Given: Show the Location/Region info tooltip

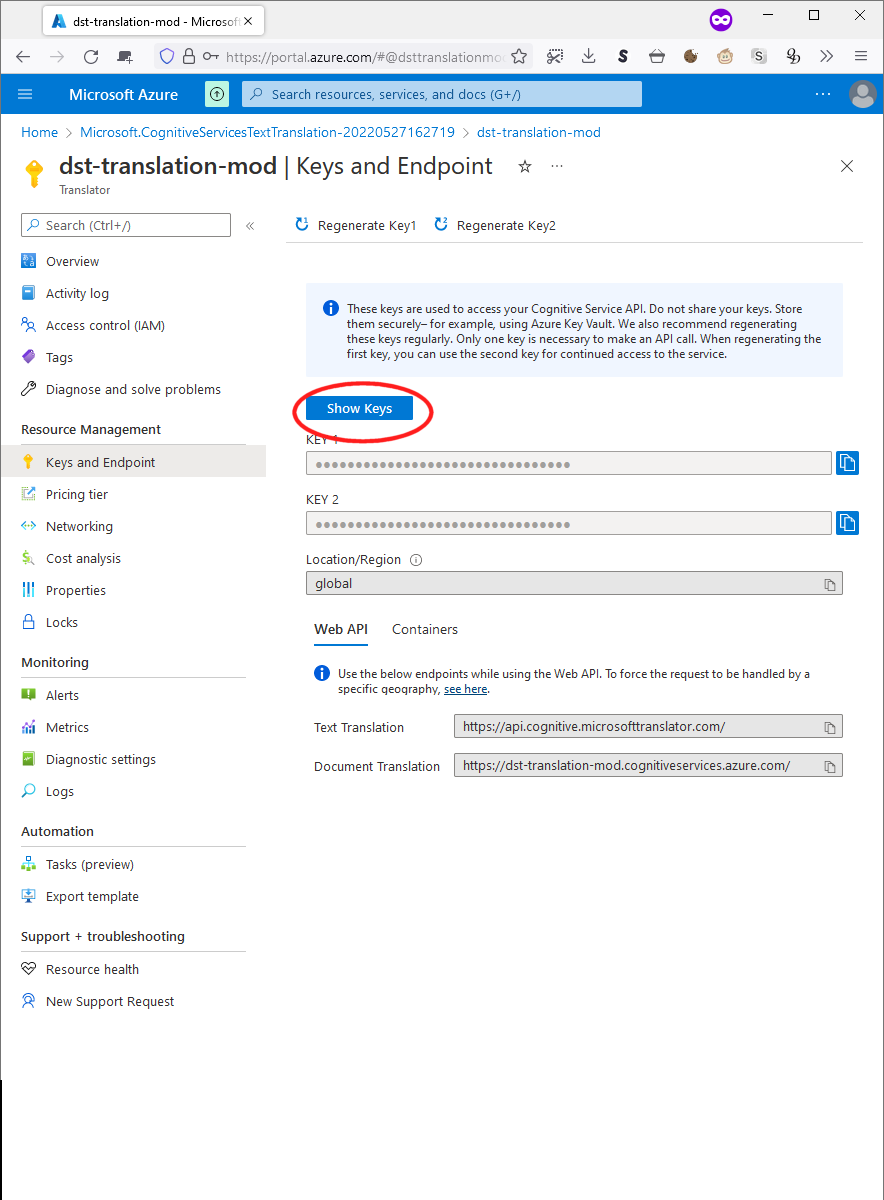Looking at the screenshot, I should tap(416, 560).
